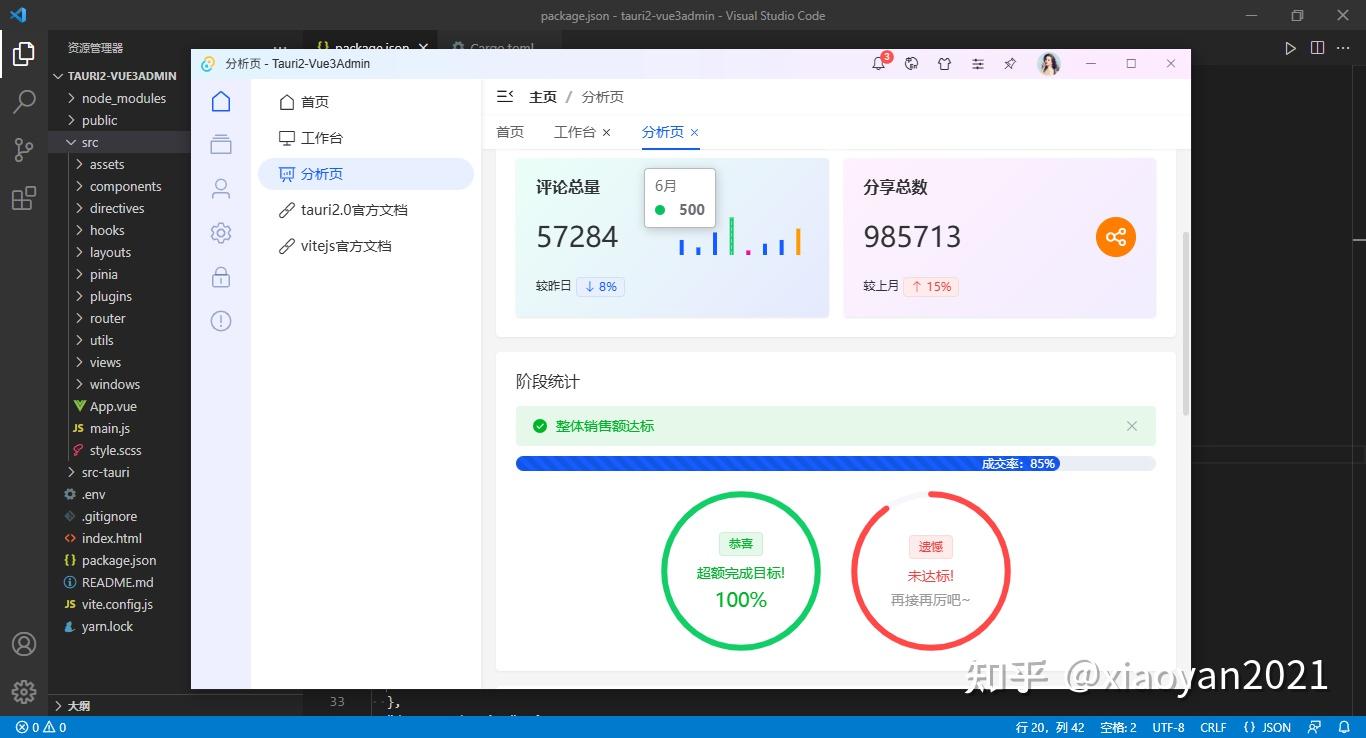Image resolution: width=1366 pixels, height=738 pixels.
Task: Click the orange share icon on 分享总数 card
Action: [x=1115, y=237]
